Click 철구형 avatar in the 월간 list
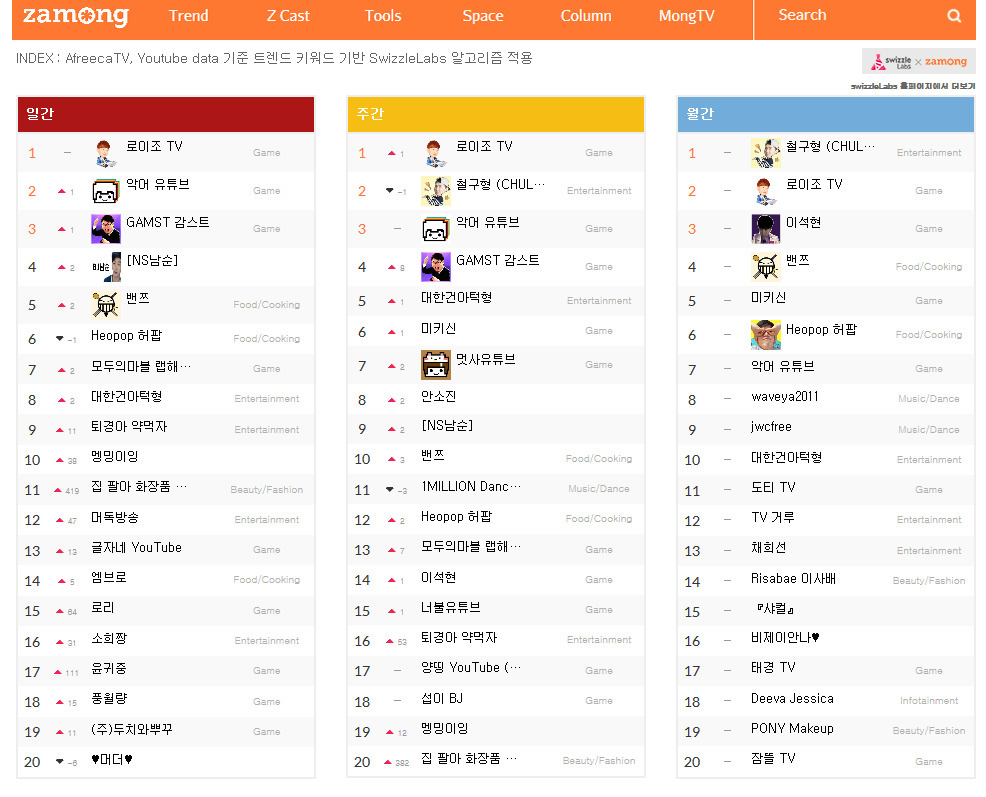 tap(766, 153)
